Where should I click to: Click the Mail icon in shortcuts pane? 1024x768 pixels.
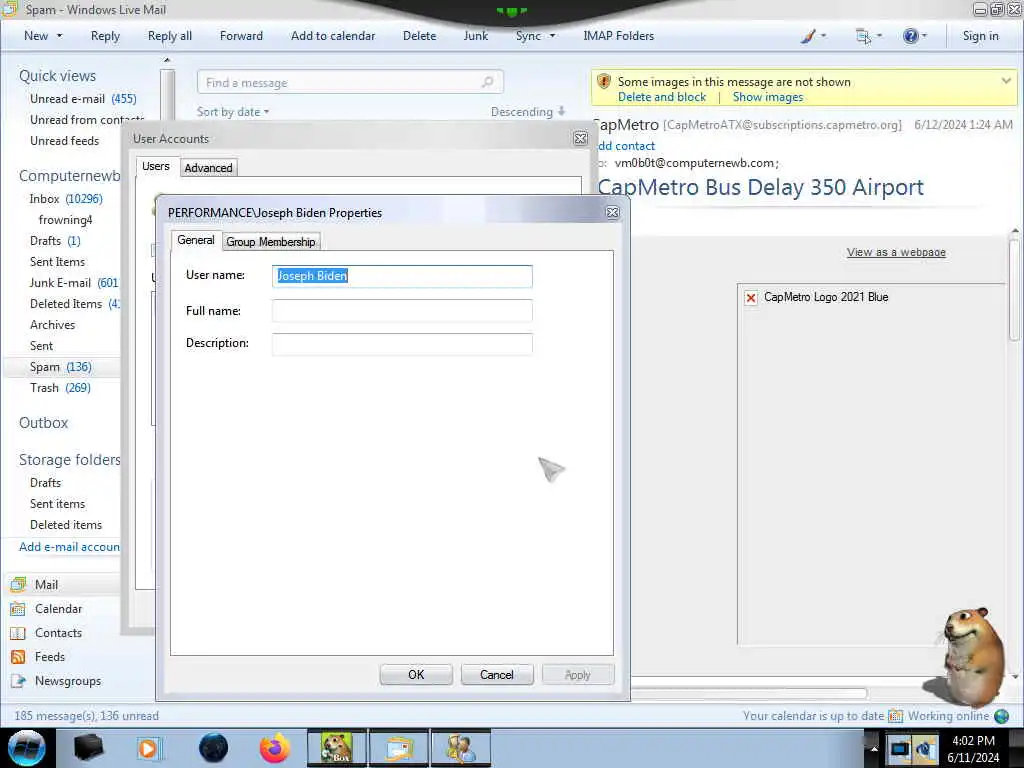pos(18,584)
